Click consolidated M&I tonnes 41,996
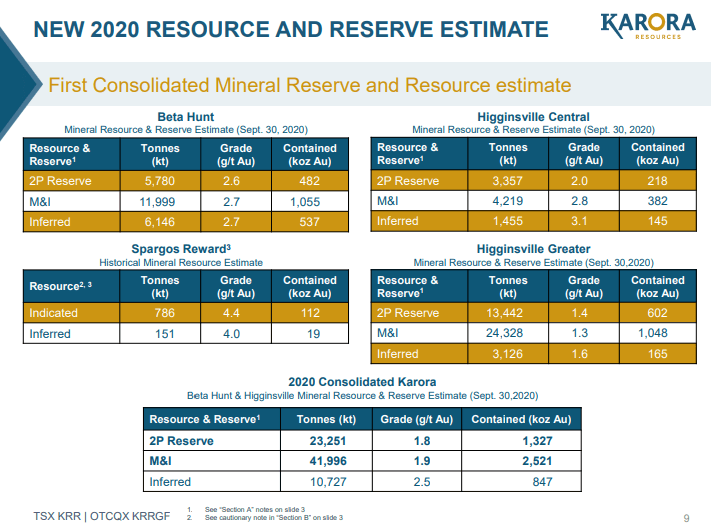Viewport: 711px width, 523px height. tap(328, 461)
